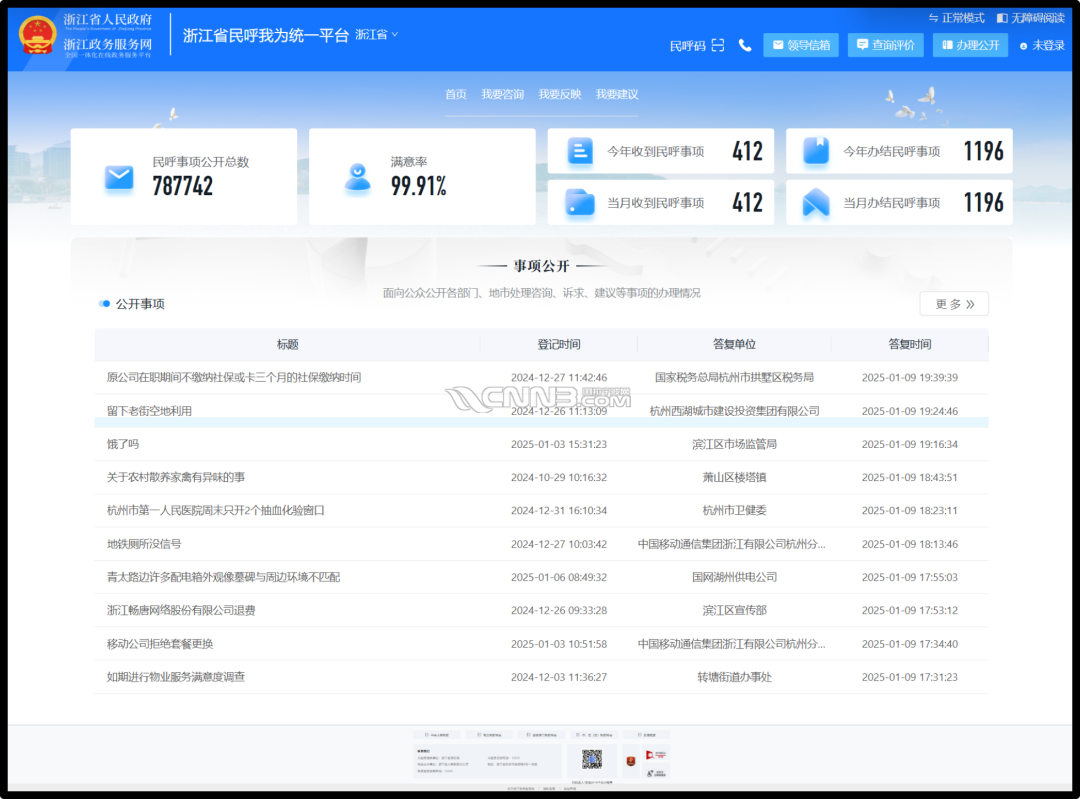Click the bookmark icon for 今年办结民呼事项

tap(816, 151)
